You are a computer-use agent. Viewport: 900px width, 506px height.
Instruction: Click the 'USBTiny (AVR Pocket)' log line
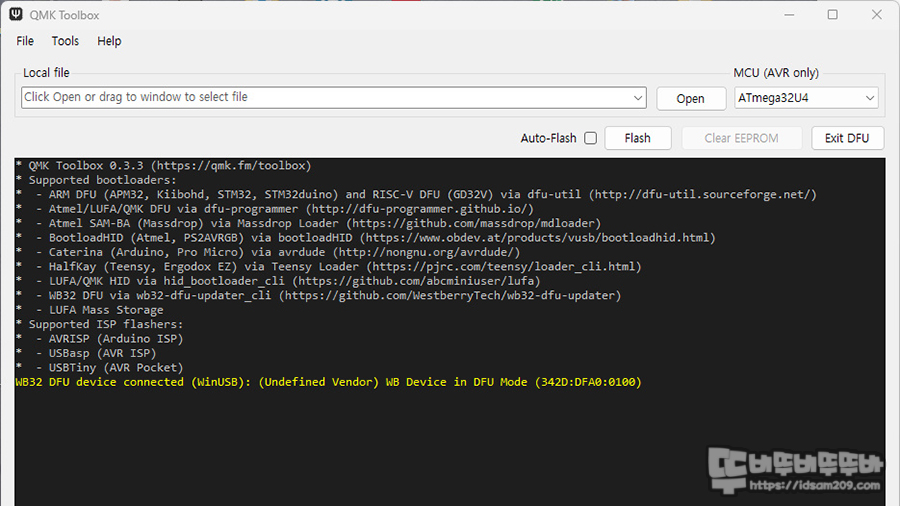[x=99, y=367]
